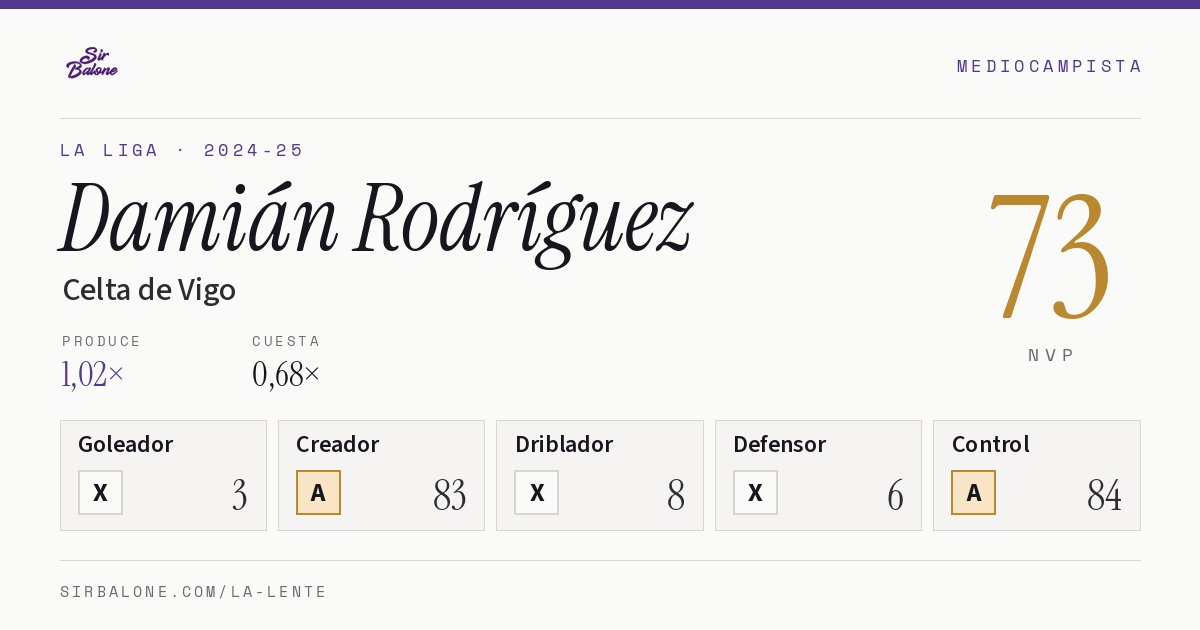Click the Creador card title
Screen dimensions: 1200x630
(338, 444)
